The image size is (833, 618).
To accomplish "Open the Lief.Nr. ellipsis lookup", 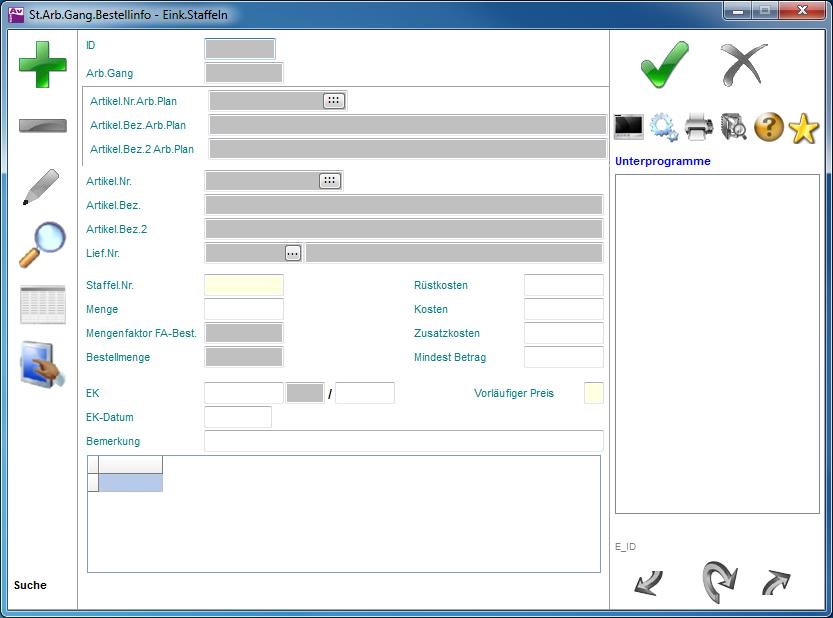I will [292, 253].
